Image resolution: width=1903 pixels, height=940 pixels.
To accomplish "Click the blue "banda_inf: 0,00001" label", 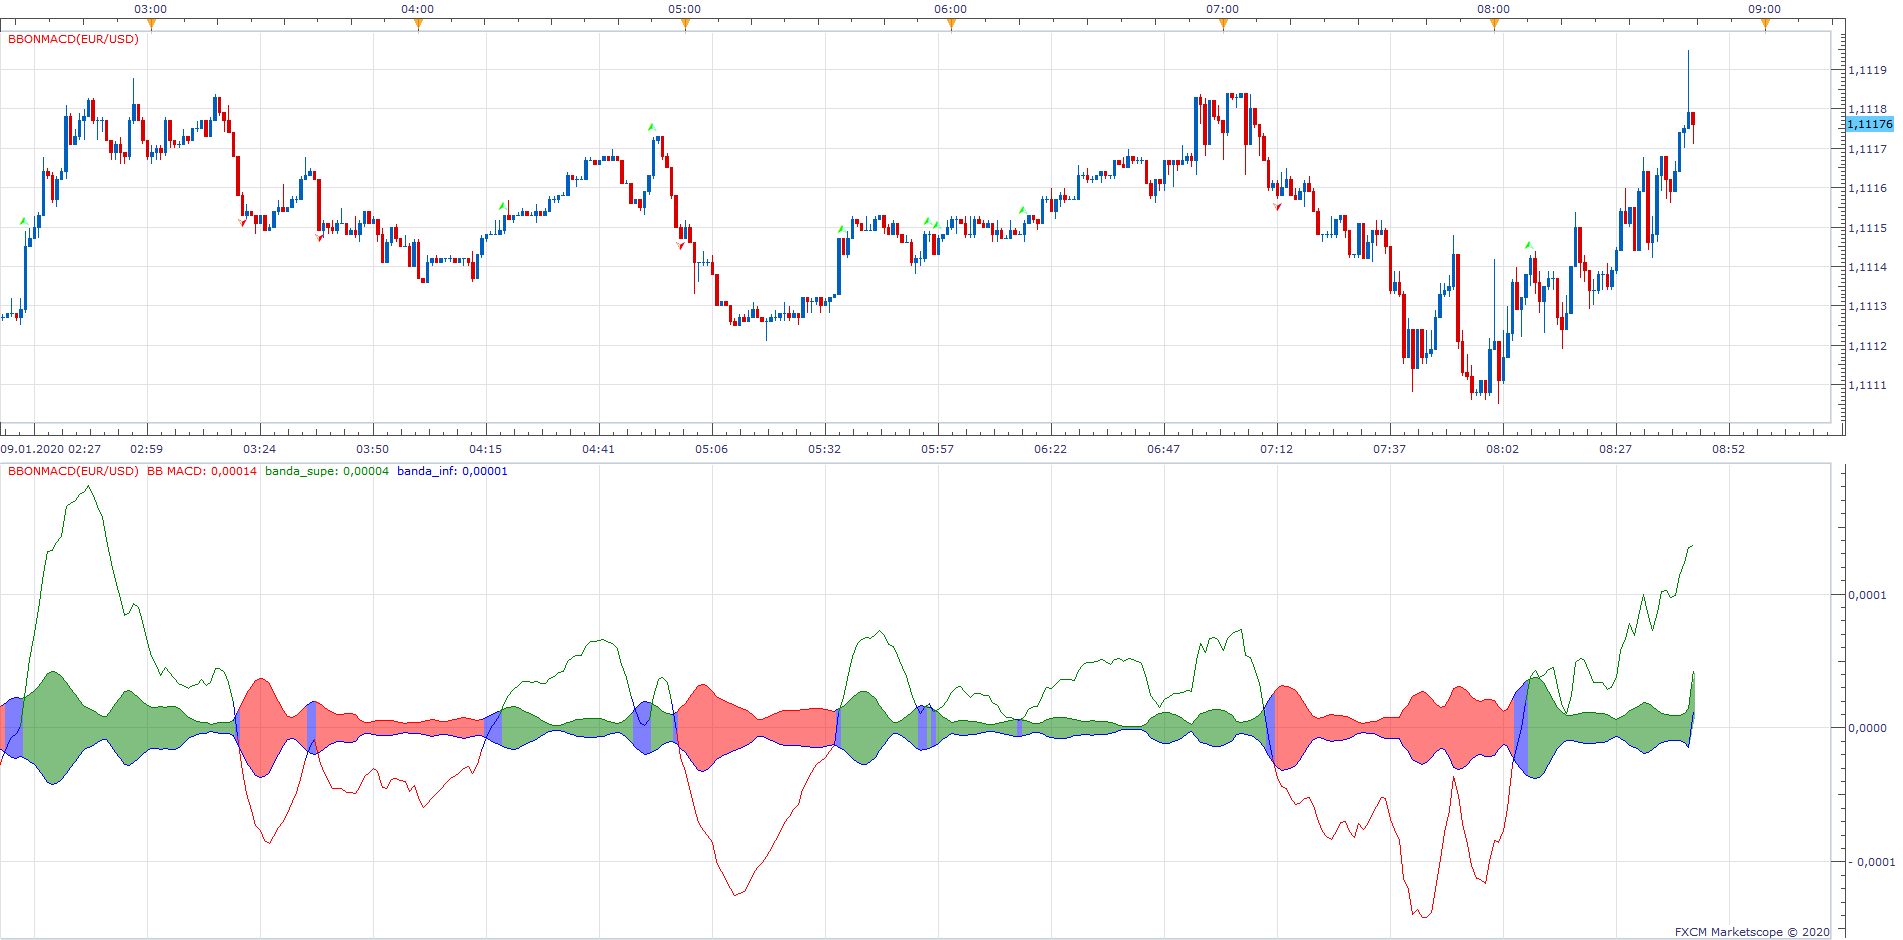I will pos(452,471).
